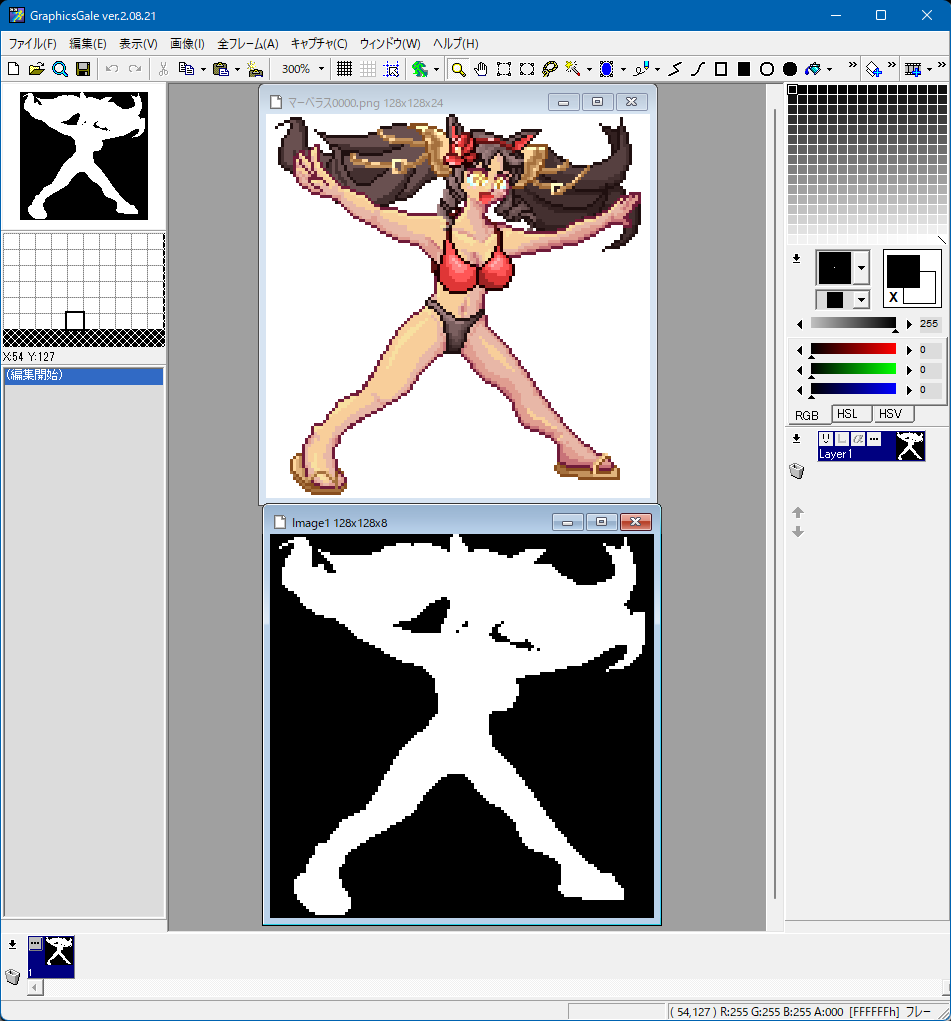Image resolution: width=951 pixels, height=1021 pixels.
Task: Click the Add Frame filmstrip icon
Action: (x=913, y=68)
